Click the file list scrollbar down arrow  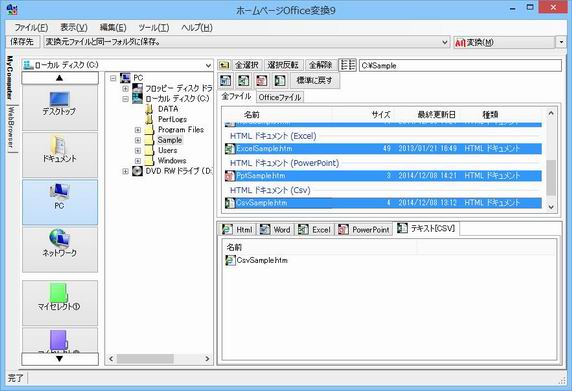point(551,206)
